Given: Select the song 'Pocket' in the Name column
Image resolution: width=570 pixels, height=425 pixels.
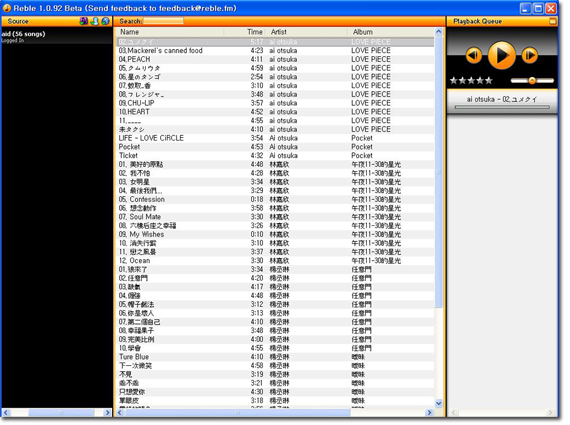Looking at the screenshot, I should tap(129, 147).
